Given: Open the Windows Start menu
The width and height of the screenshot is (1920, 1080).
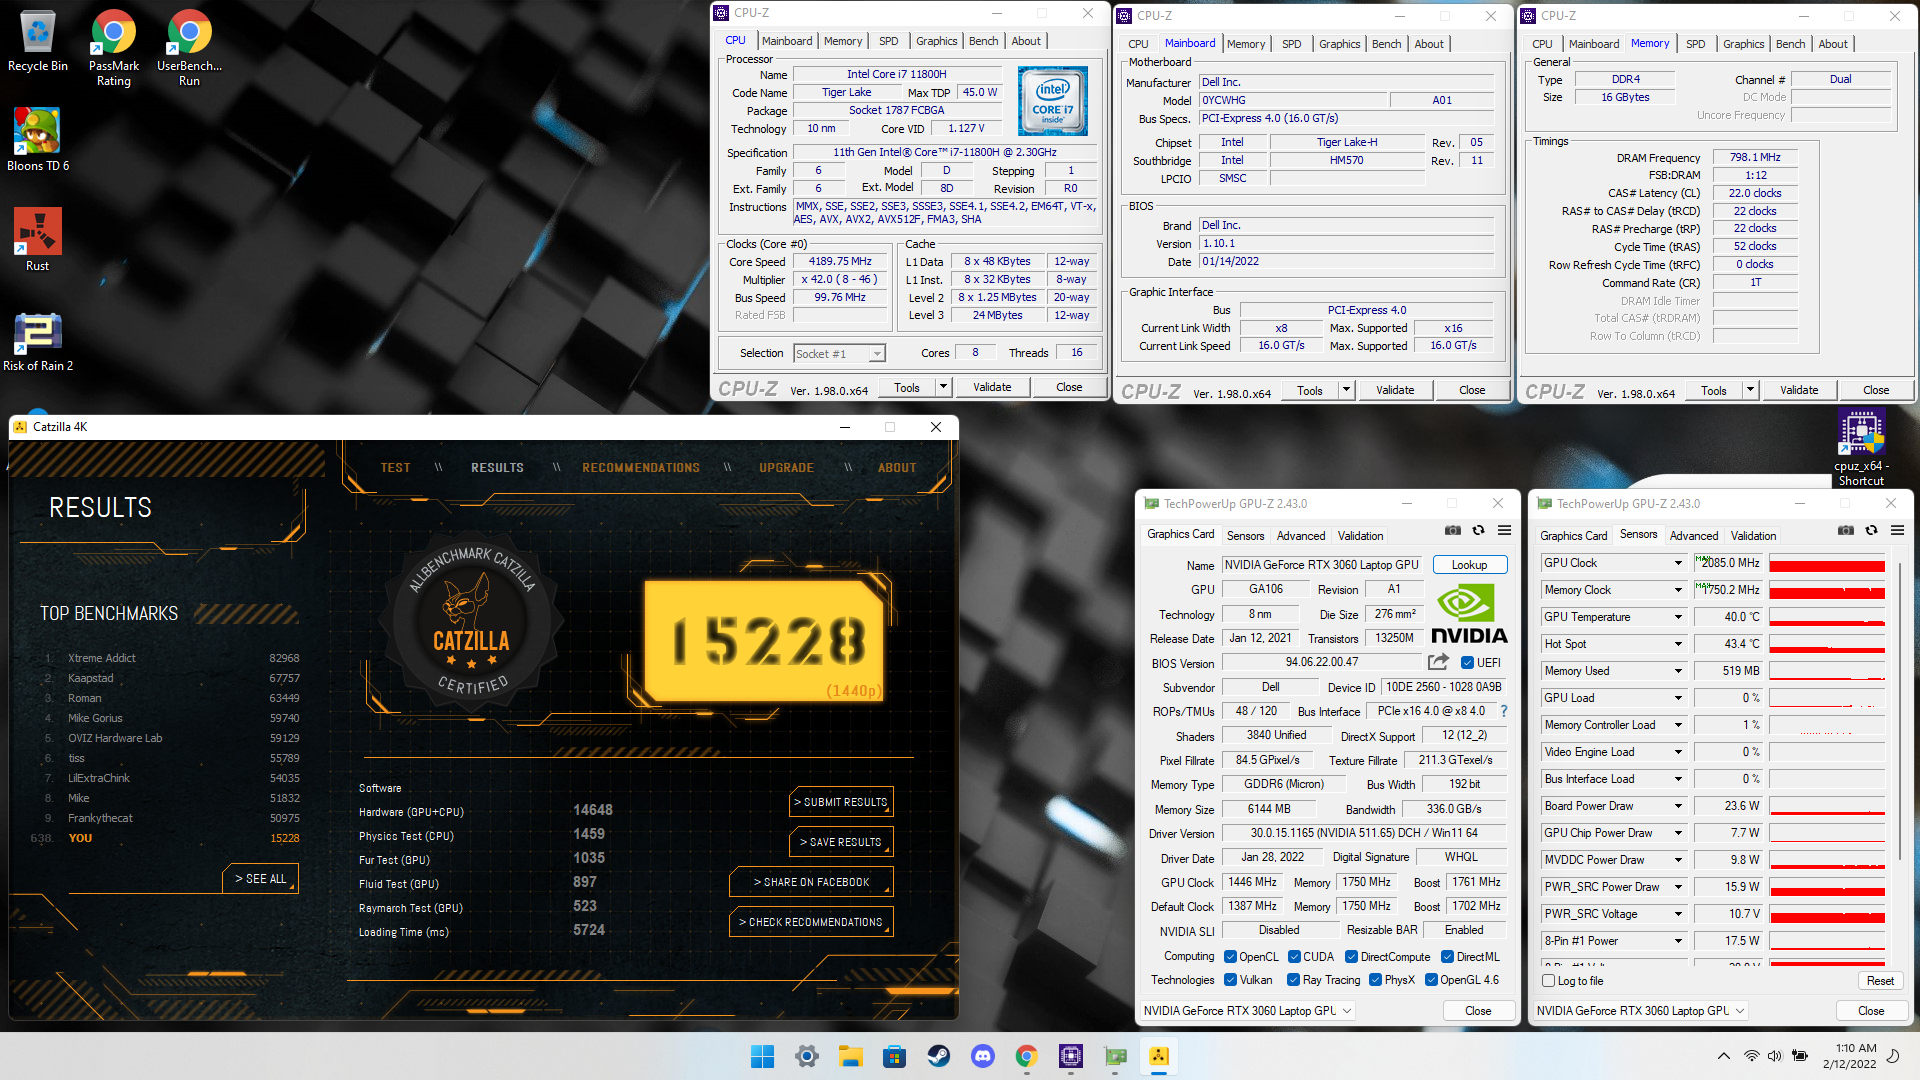Looking at the screenshot, I should point(762,1056).
